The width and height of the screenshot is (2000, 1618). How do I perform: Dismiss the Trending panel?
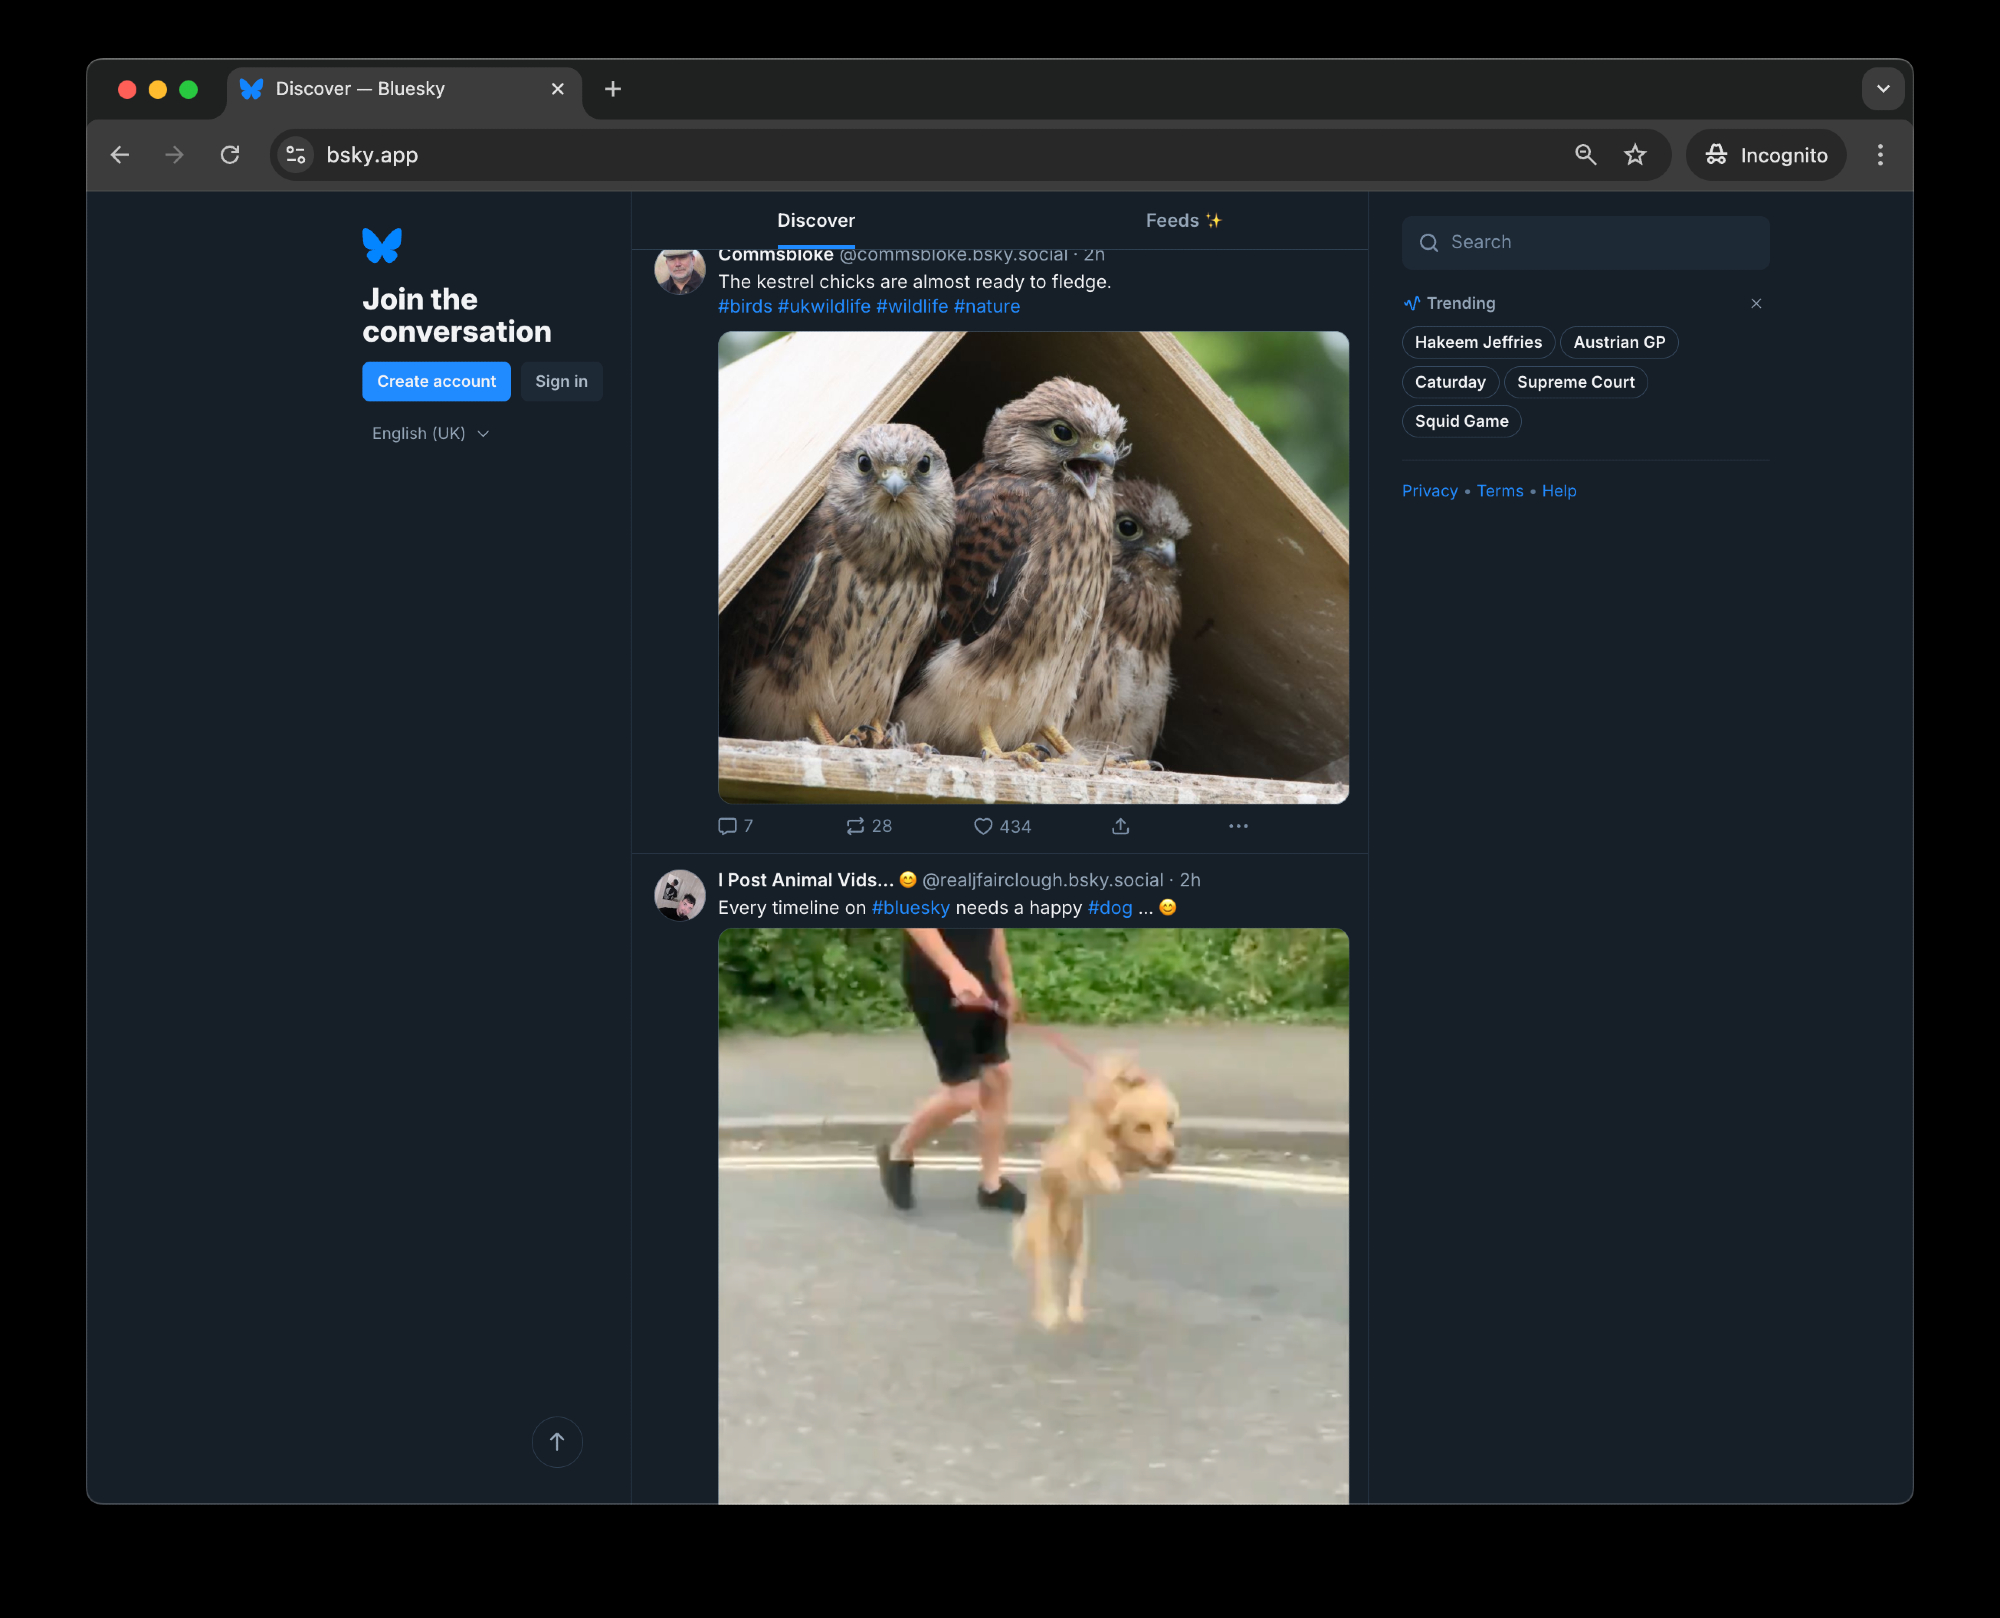click(1756, 303)
